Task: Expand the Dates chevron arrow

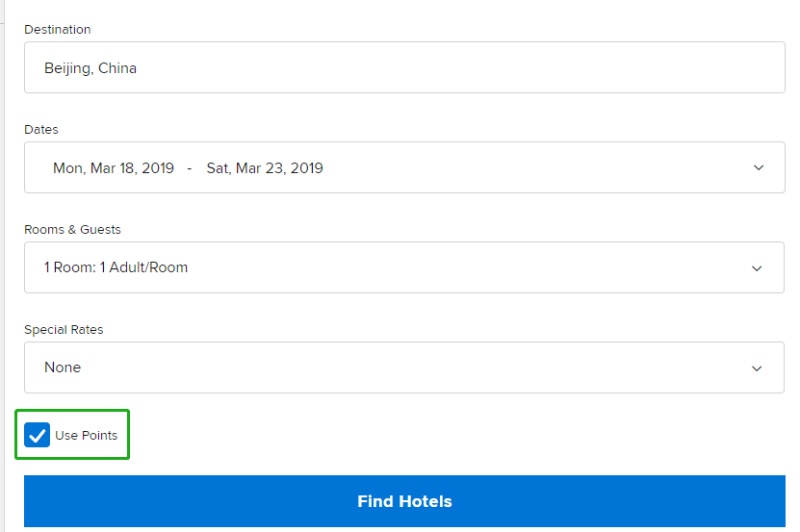Action: click(x=759, y=168)
